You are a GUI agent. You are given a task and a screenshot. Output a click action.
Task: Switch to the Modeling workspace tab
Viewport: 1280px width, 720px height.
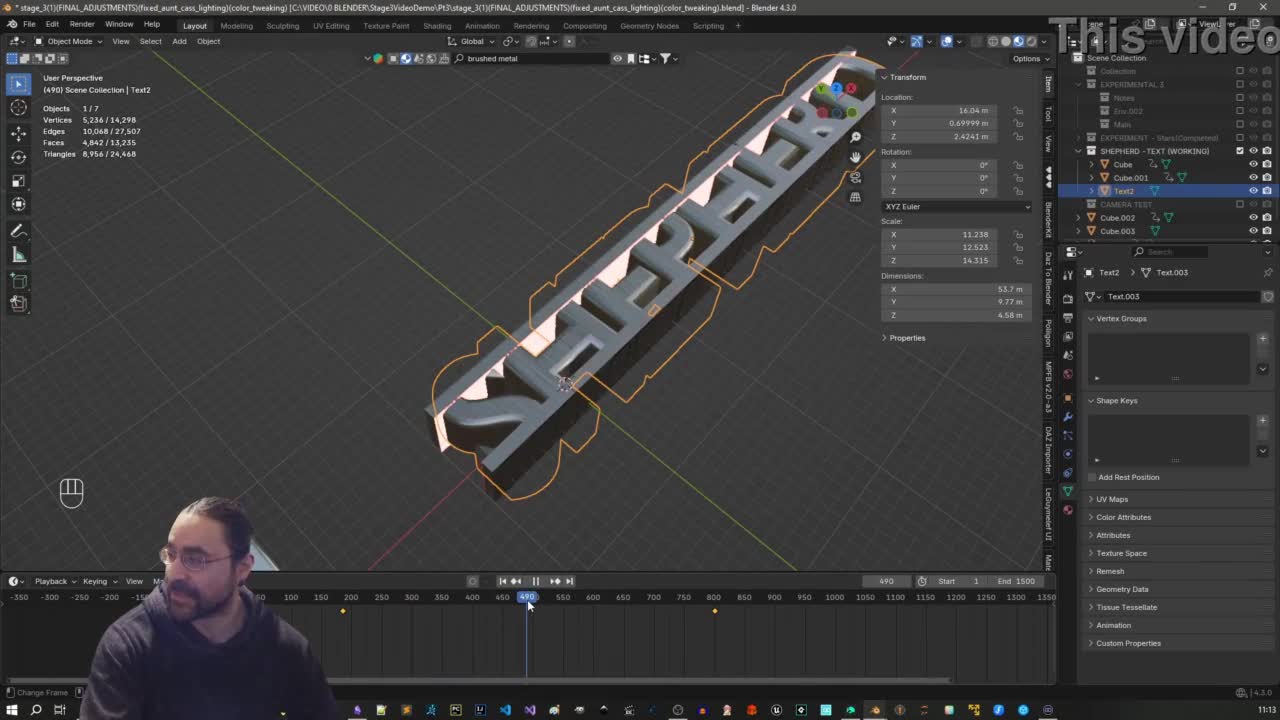[236, 26]
